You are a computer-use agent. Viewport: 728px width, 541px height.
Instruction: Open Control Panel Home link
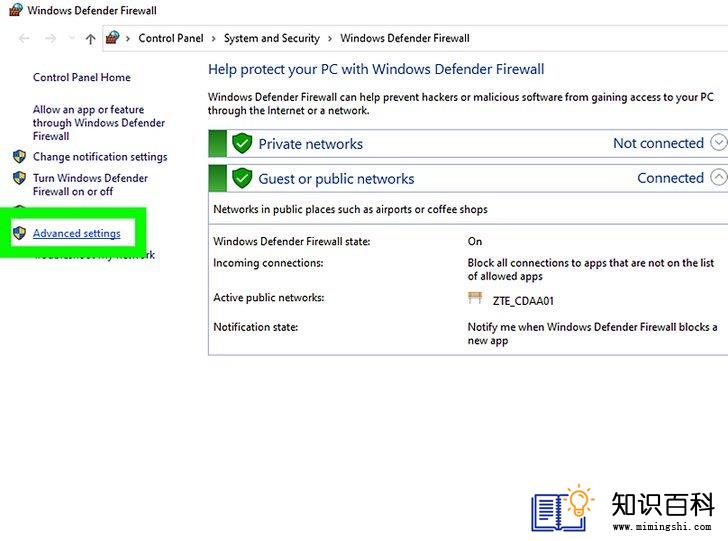(x=82, y=77)
